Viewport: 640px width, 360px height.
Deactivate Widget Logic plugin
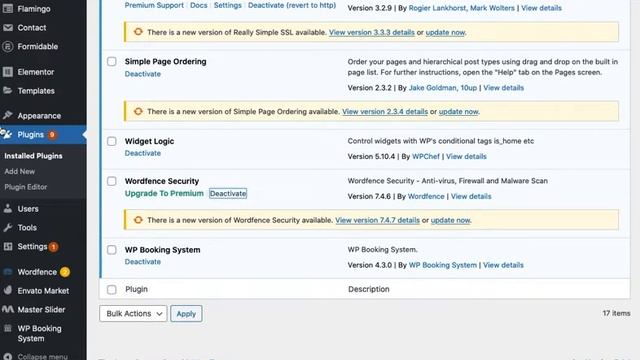tap(142, 153)
